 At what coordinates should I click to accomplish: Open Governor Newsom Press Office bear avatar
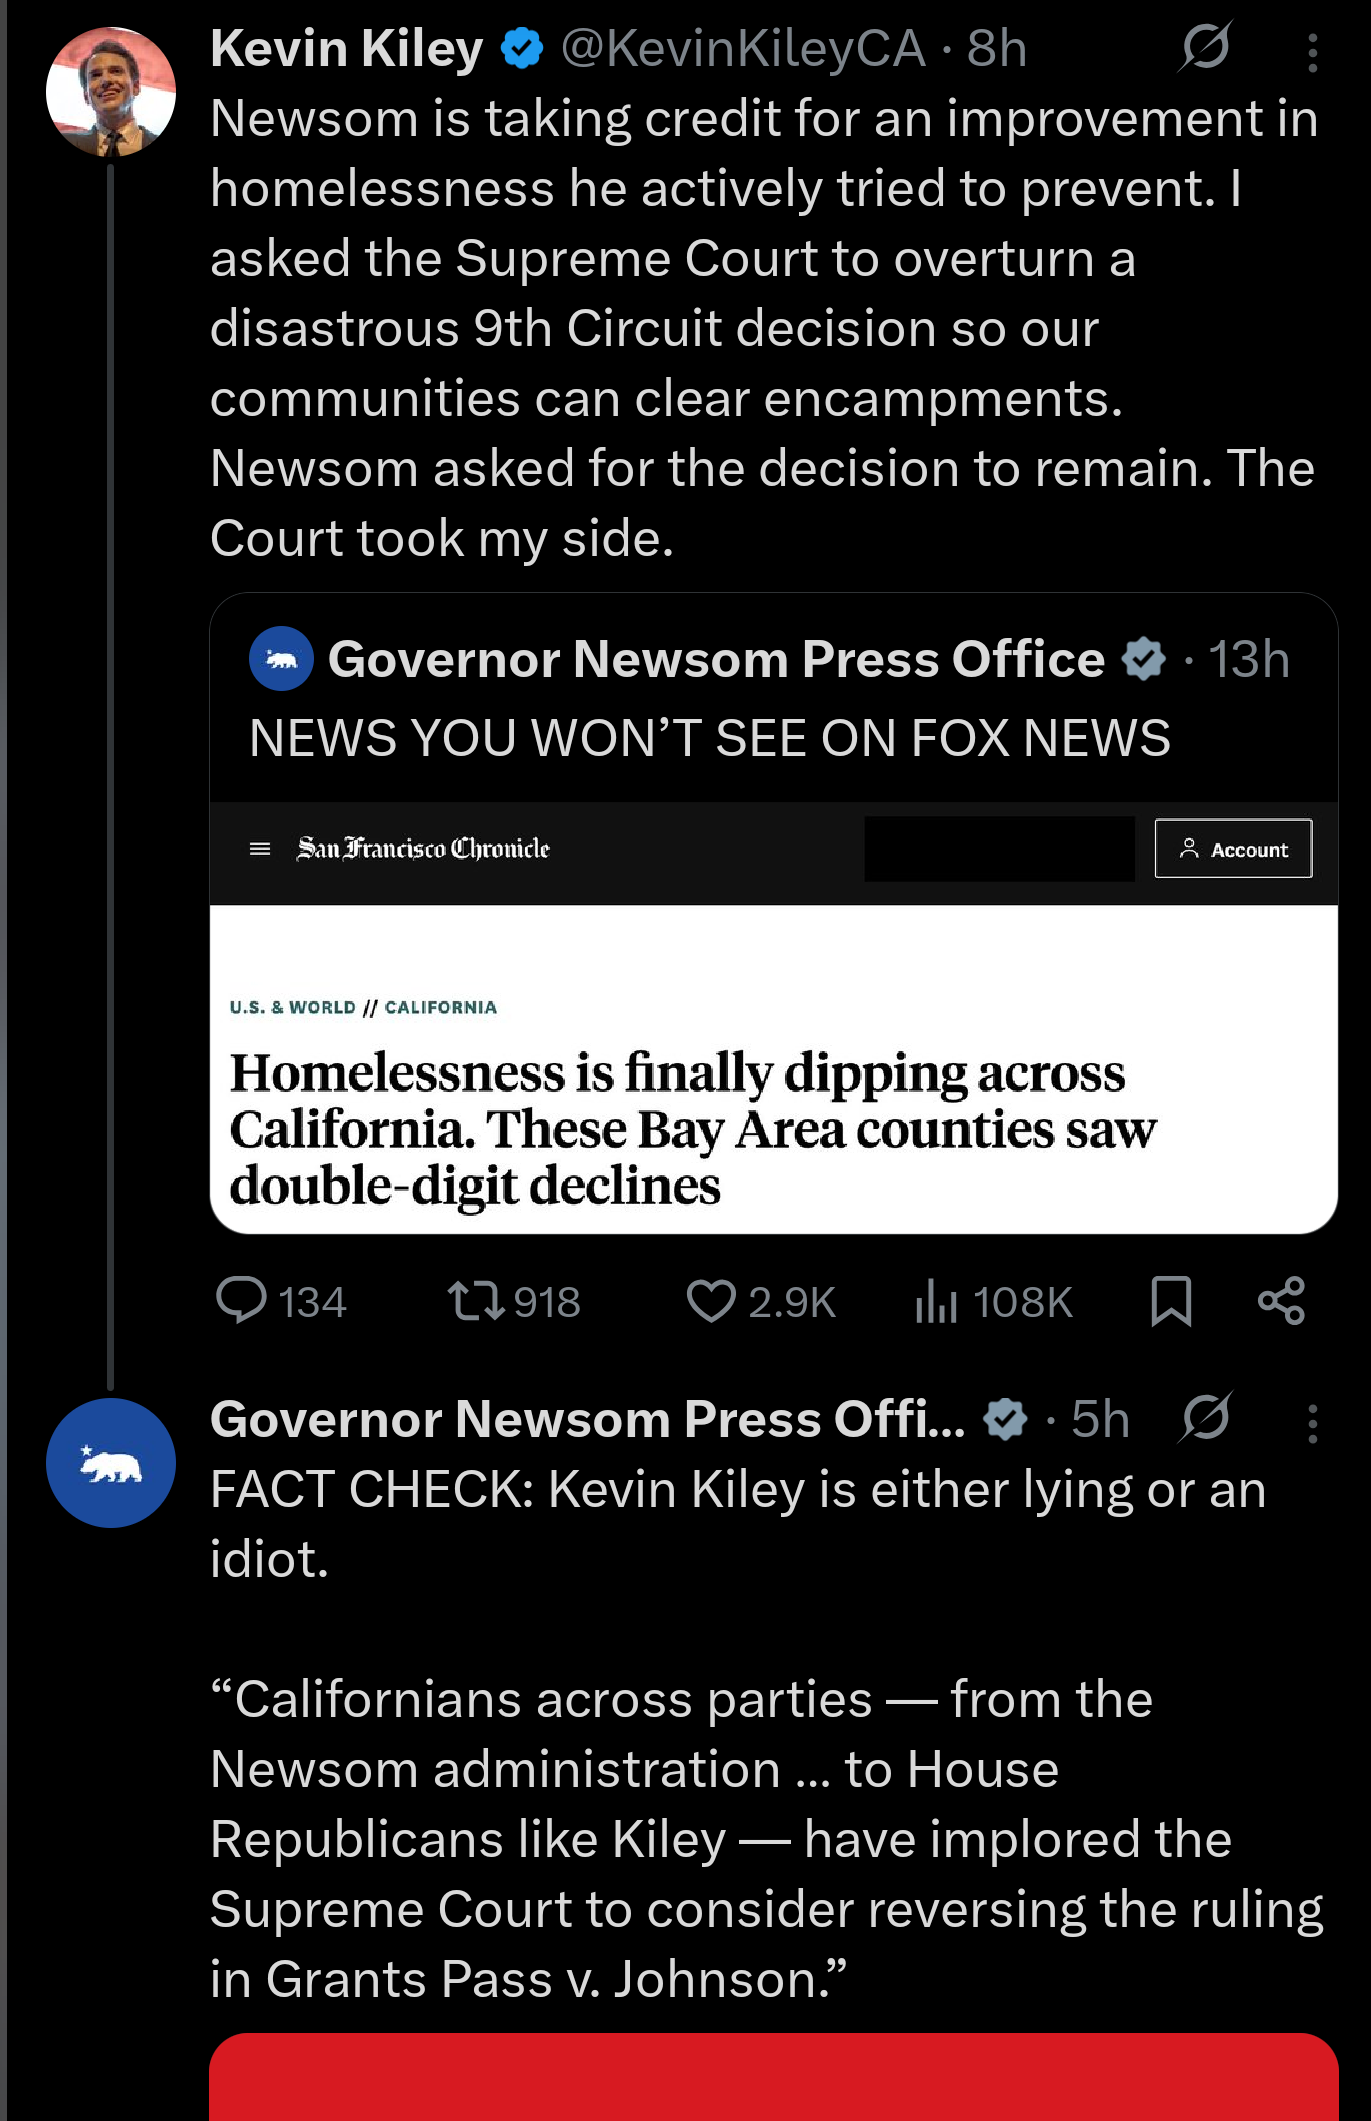click(x=111, y=1462)
